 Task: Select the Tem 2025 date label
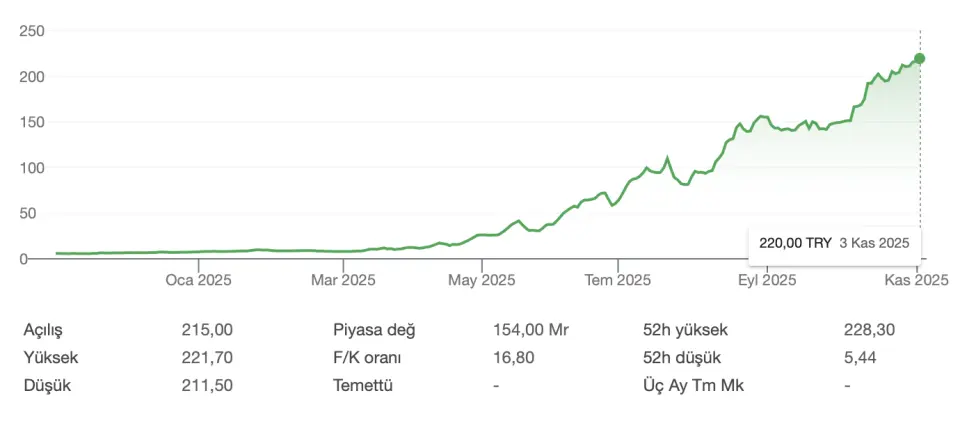tap(618, 280)
